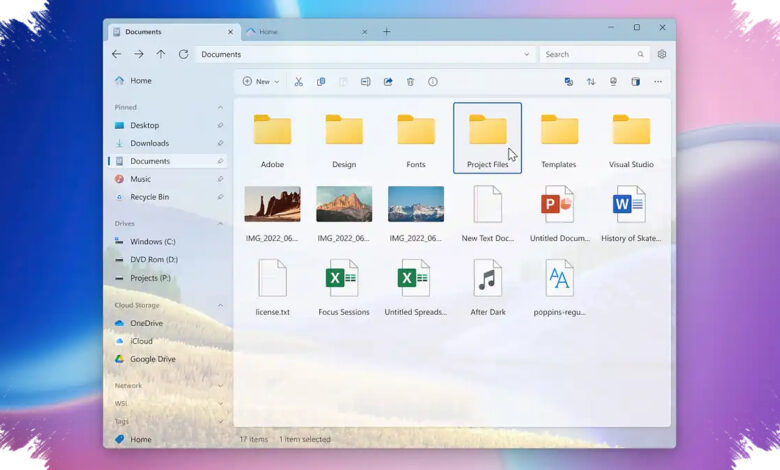
Task: Click the Cut scissors icon
Action: [298, 82]
